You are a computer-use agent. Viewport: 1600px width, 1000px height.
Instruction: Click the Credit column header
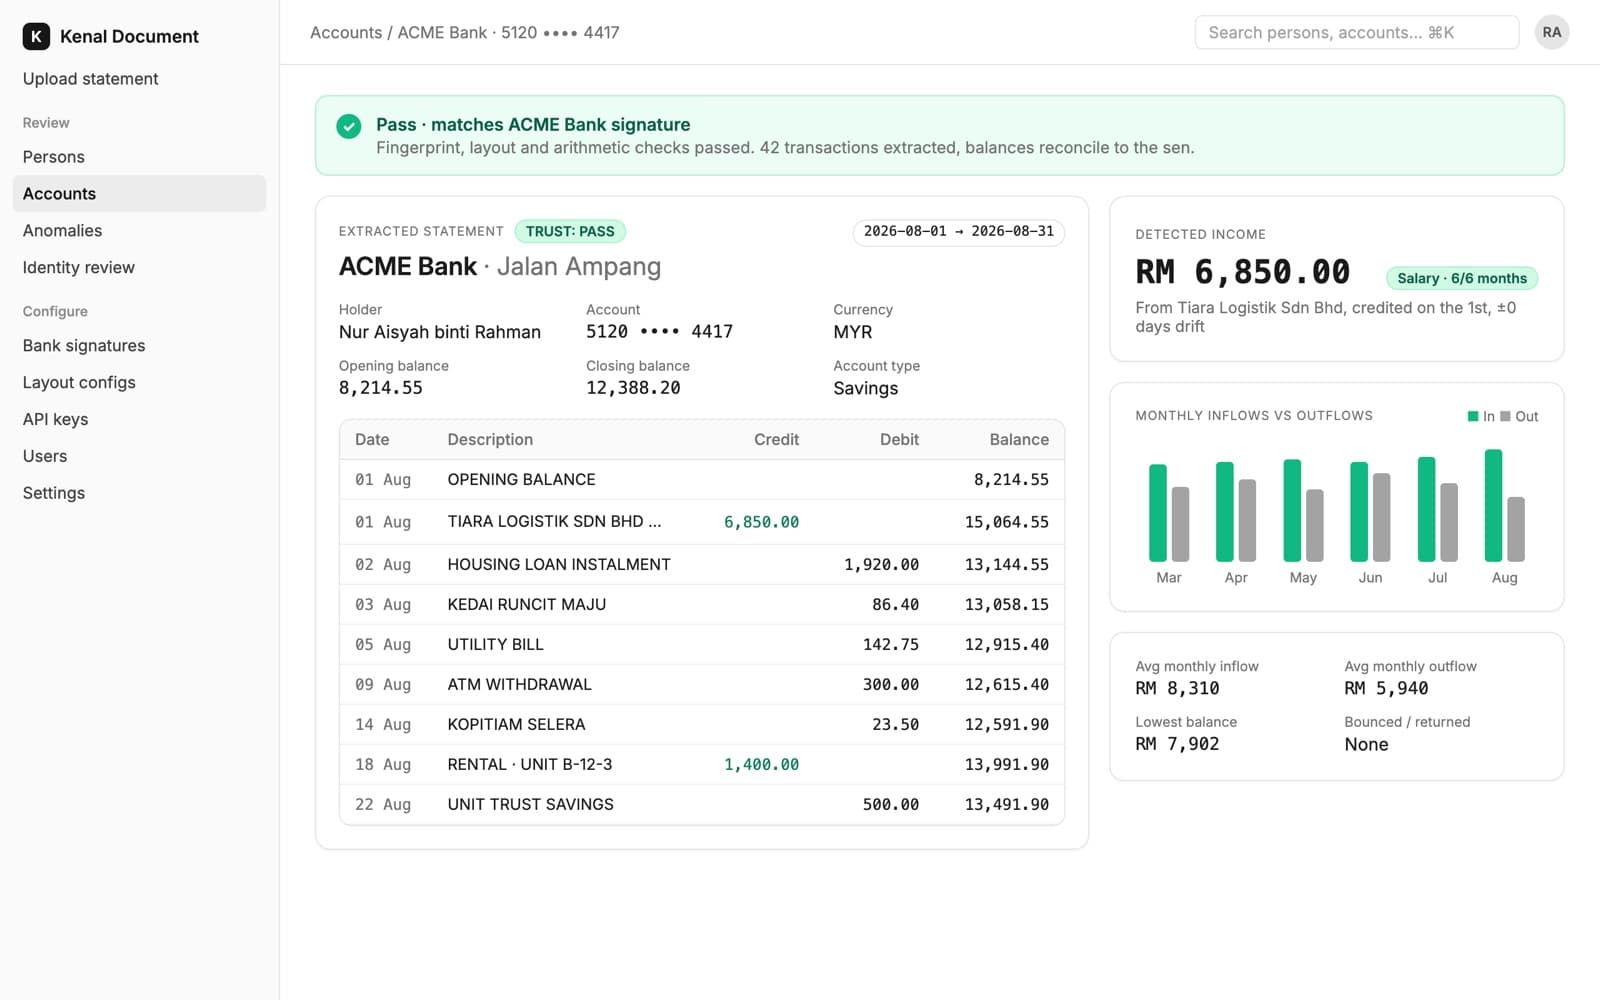[x=776, y=440]
